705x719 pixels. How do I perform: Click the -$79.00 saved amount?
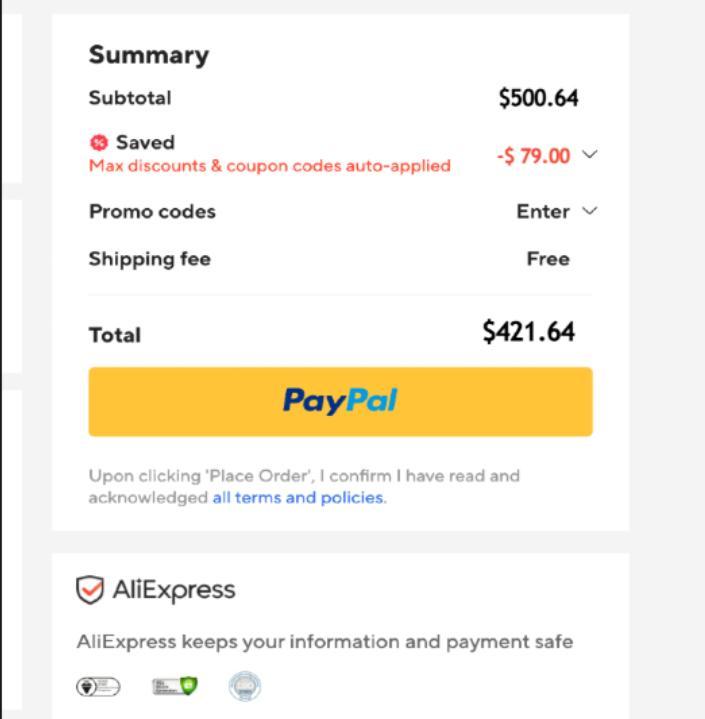533,156
